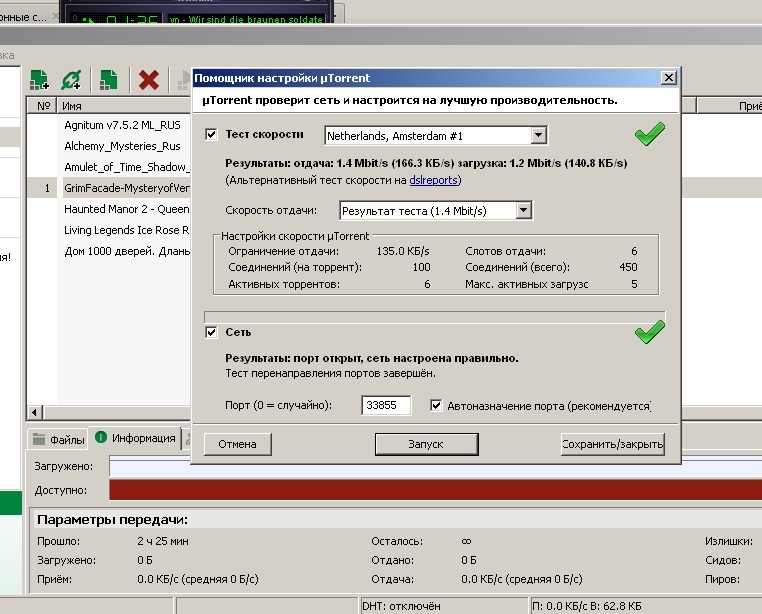Click the Загружено progress bar
Image resolution: width=762 pixels, height=614 pixels.
coord(435,467)
